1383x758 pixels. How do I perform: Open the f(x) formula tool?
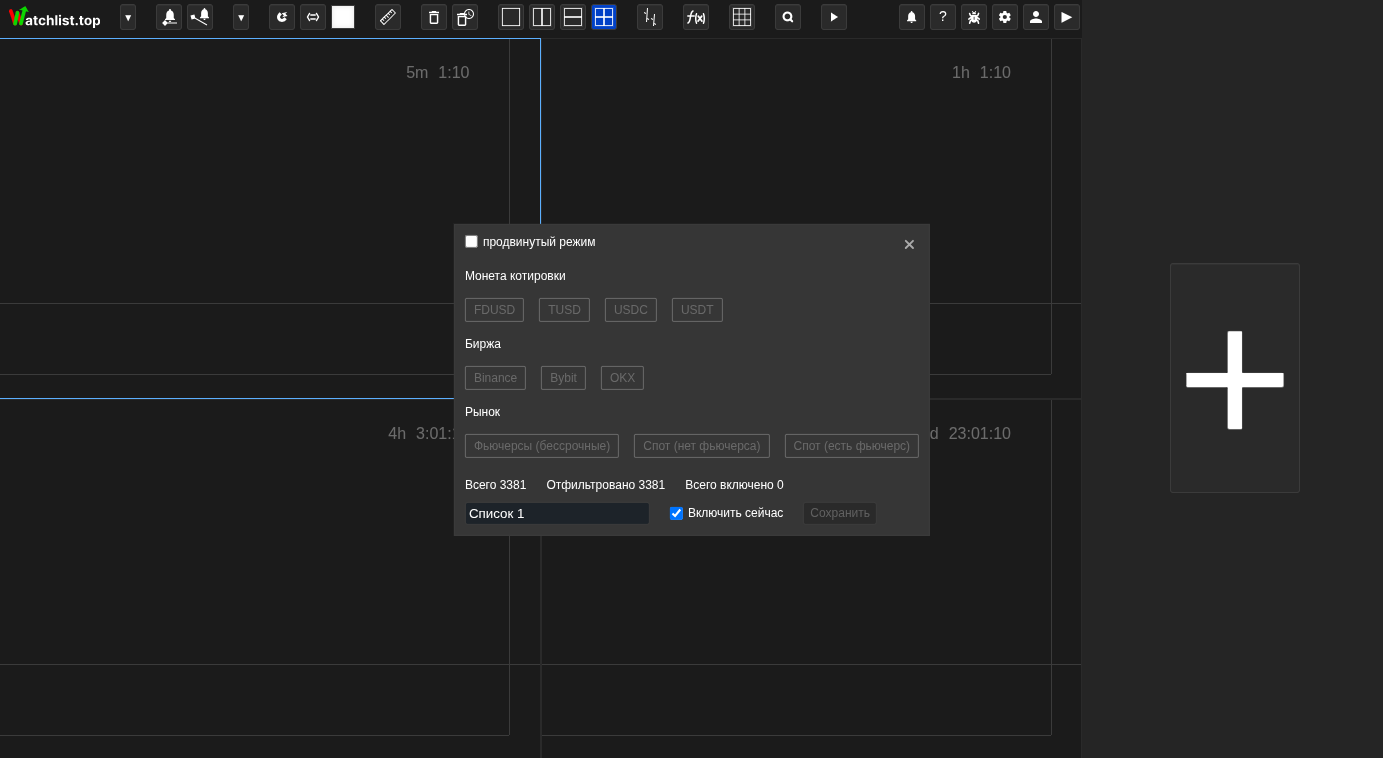(696, 17)
